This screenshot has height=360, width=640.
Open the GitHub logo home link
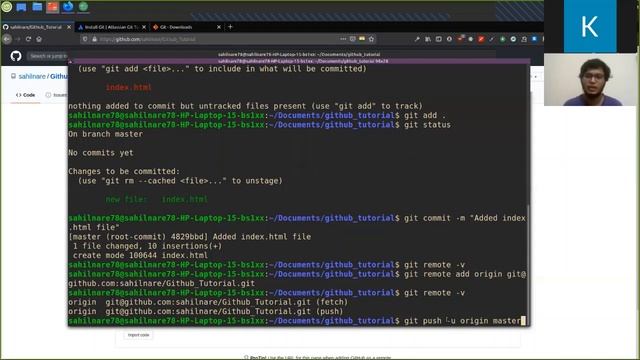click(x=16, y=56)
